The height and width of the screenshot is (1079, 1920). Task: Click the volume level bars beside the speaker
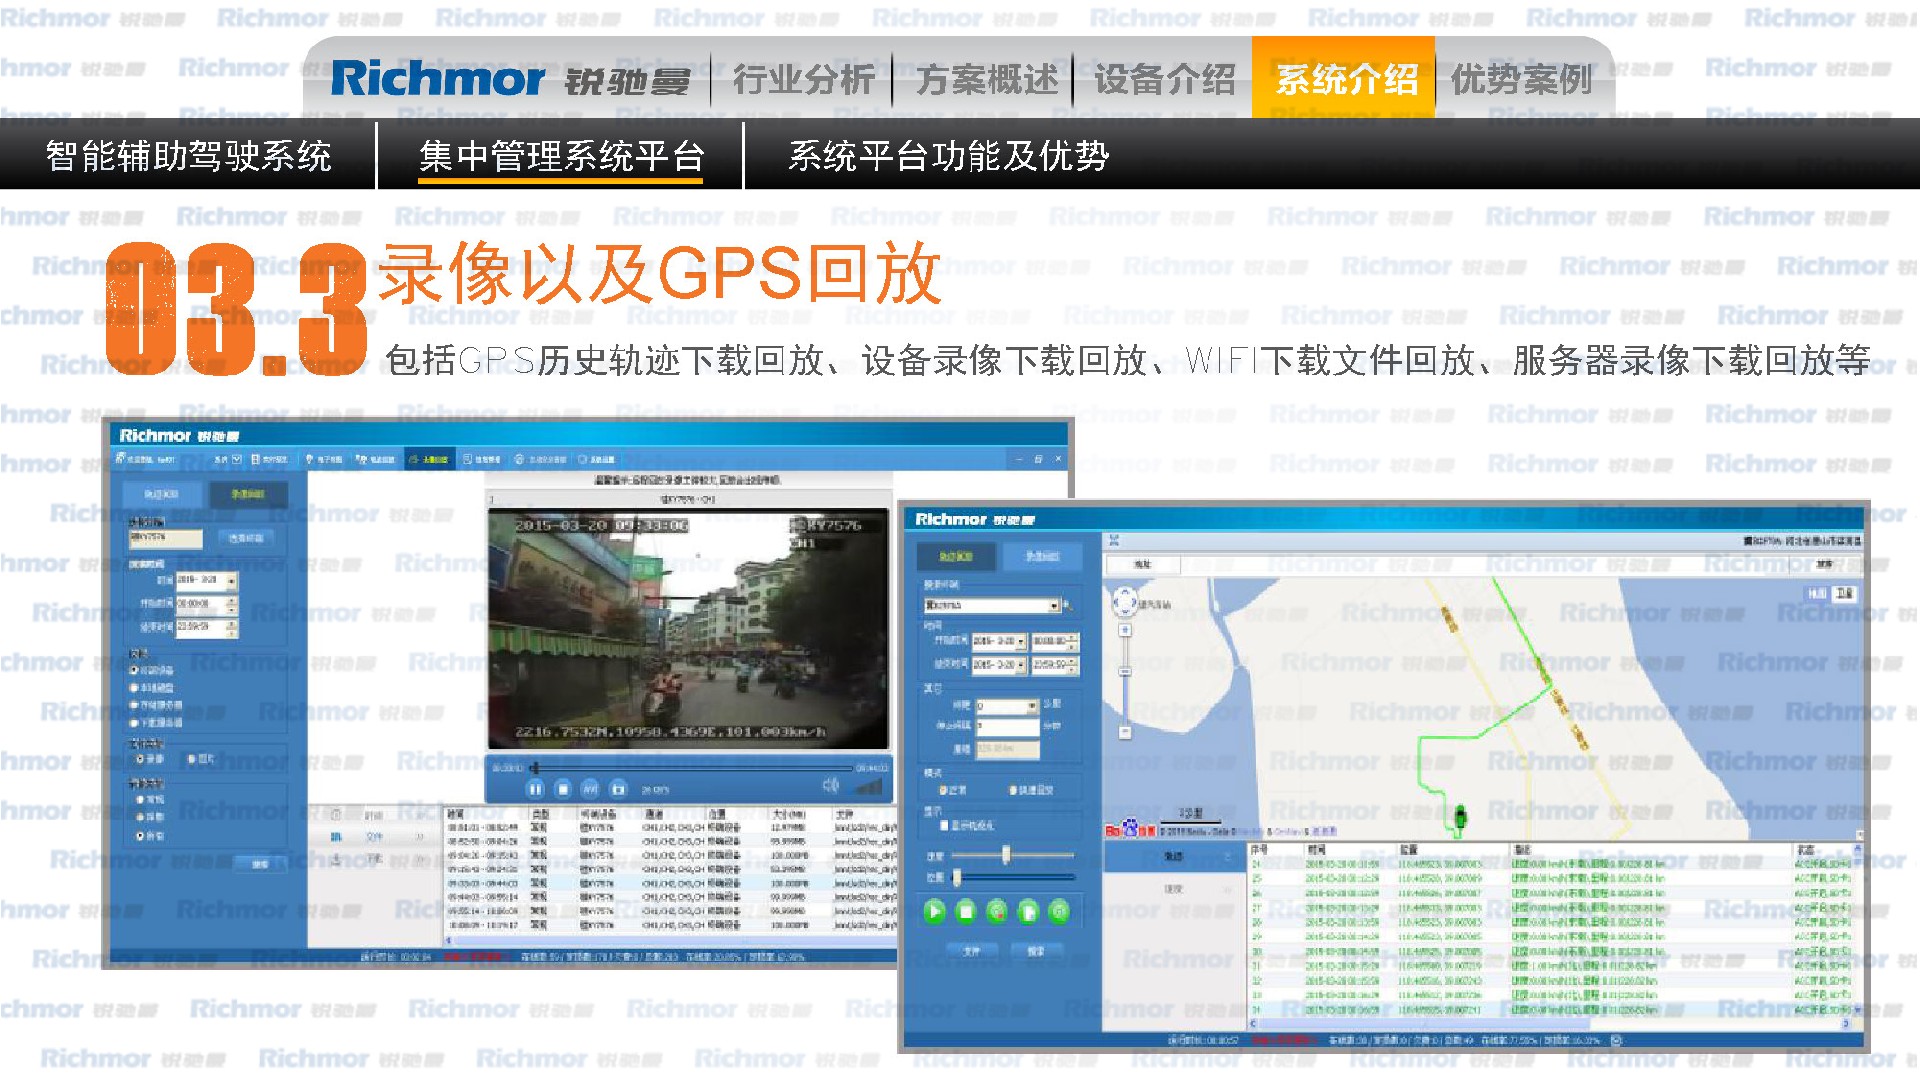867,787
